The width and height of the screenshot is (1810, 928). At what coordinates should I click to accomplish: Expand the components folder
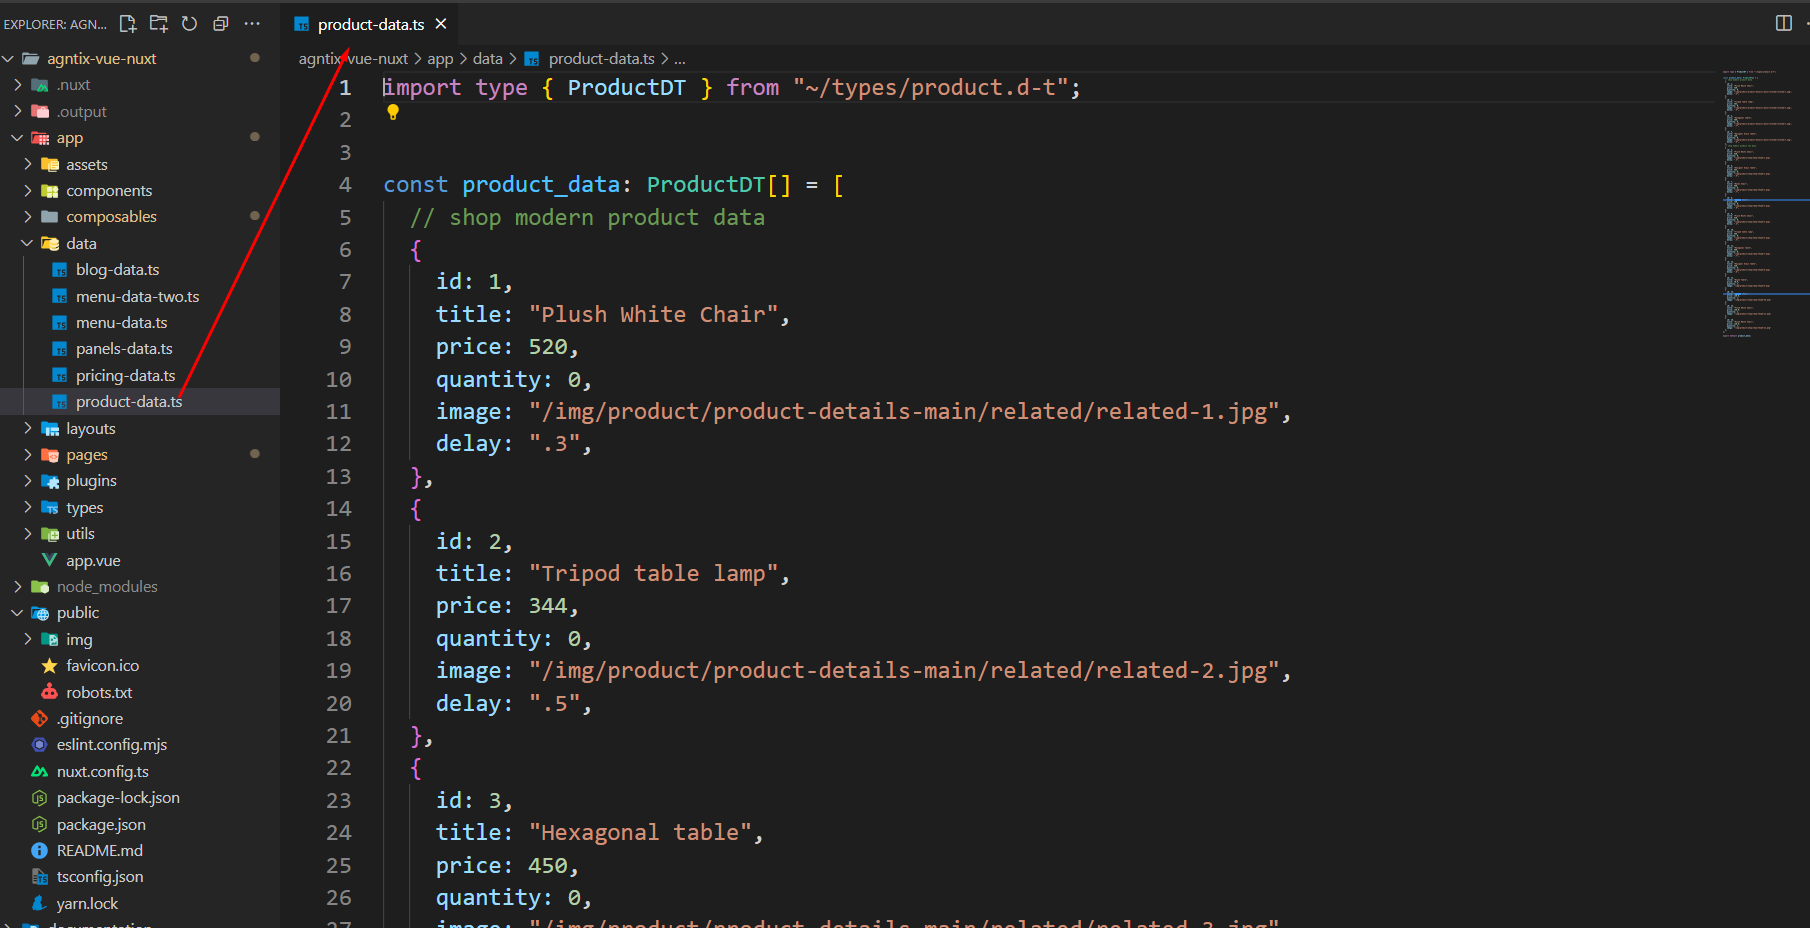(108, 191)
